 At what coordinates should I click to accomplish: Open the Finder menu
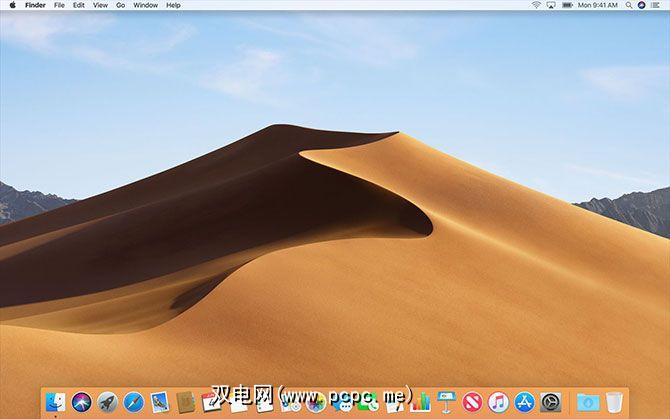tap(35, 5)
